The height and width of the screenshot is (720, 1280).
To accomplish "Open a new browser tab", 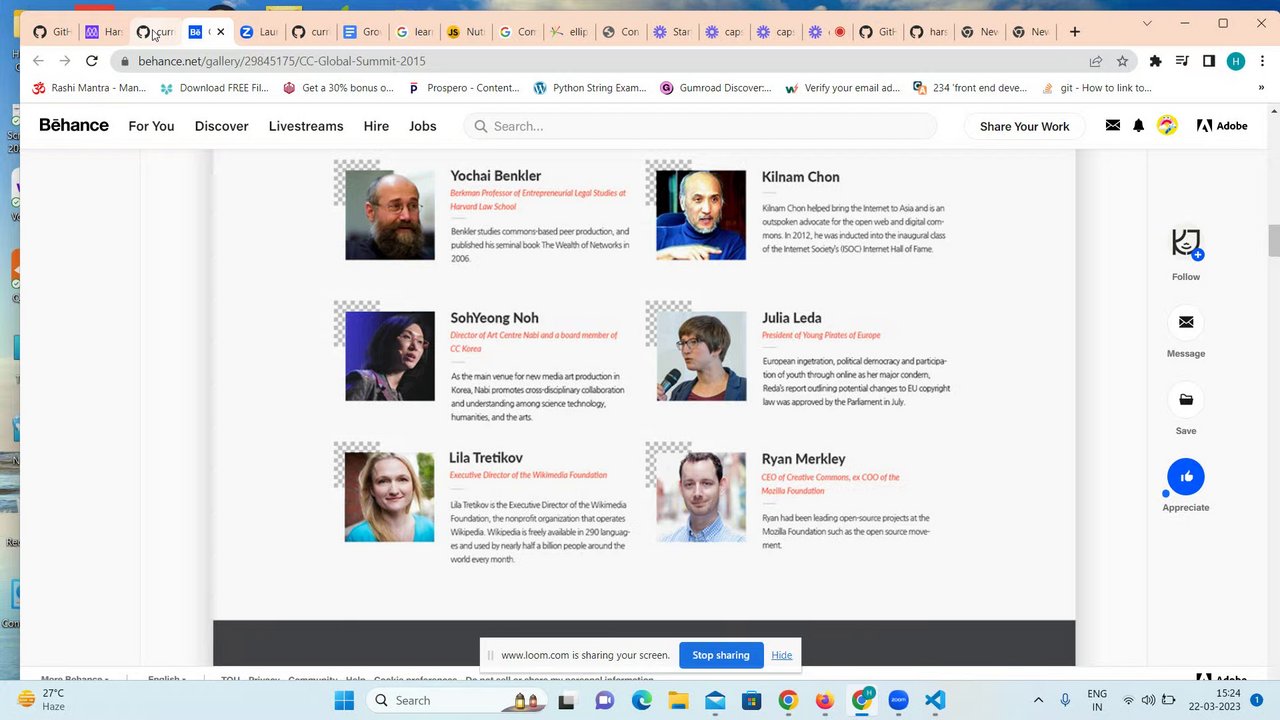I will pos(1074,32).
